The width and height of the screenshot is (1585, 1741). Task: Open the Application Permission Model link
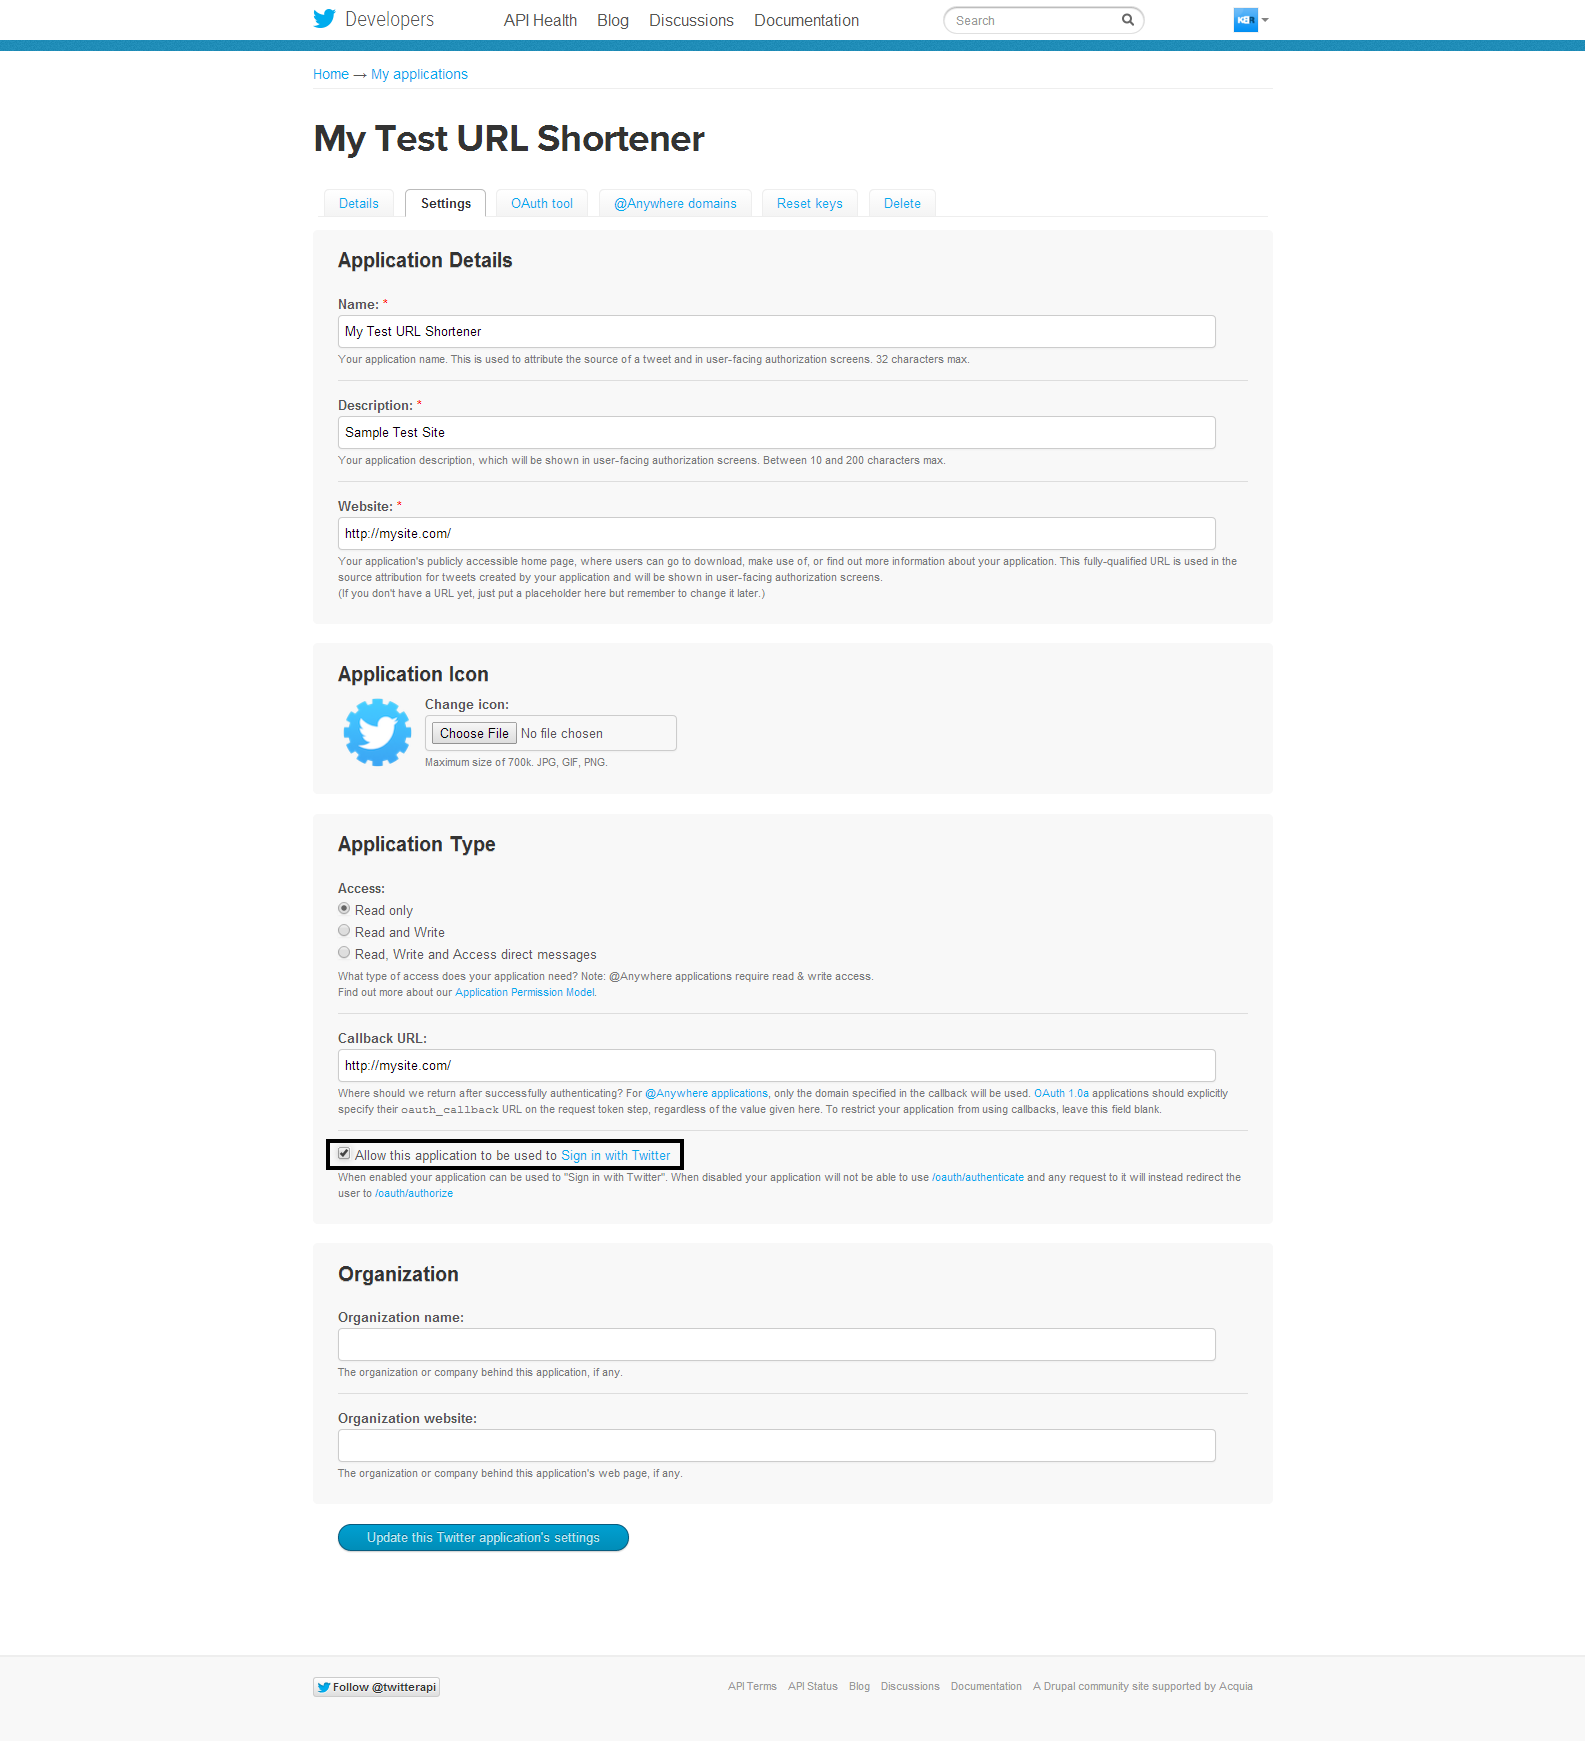coord(524,993)
